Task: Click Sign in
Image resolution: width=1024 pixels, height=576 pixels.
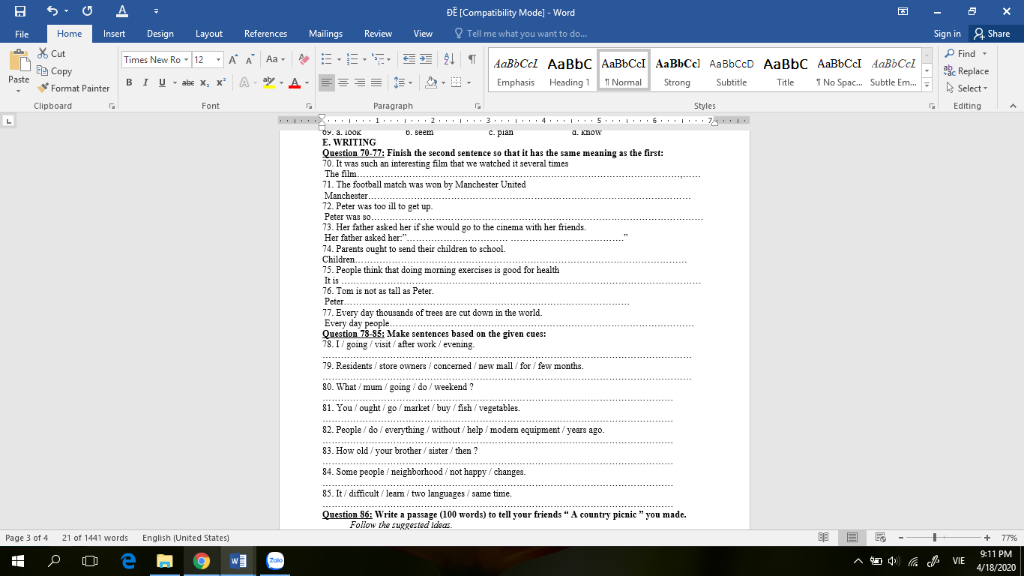Action: tap(947, 34)
